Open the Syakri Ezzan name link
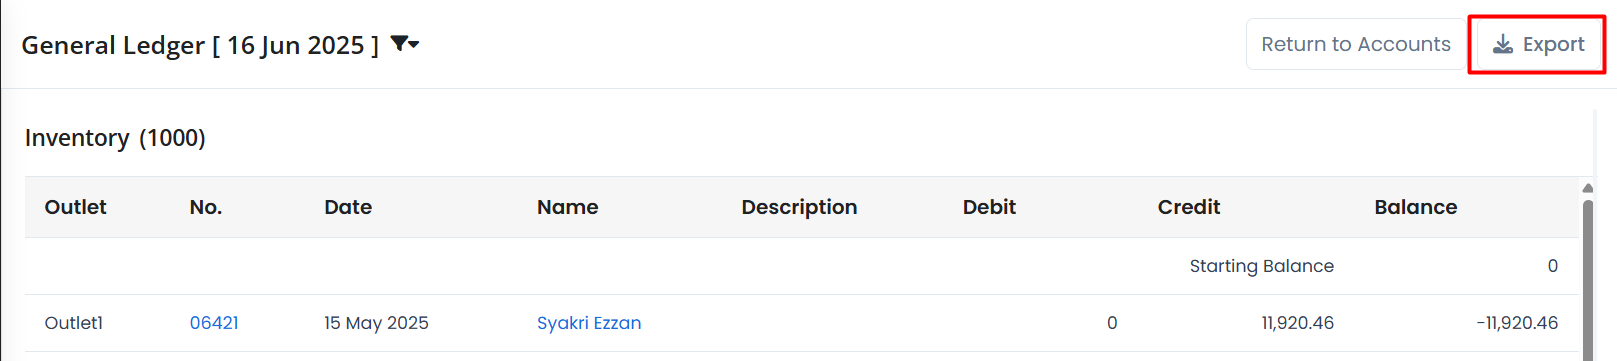Screen dimensions: 1617x361 tap(589, 323)
